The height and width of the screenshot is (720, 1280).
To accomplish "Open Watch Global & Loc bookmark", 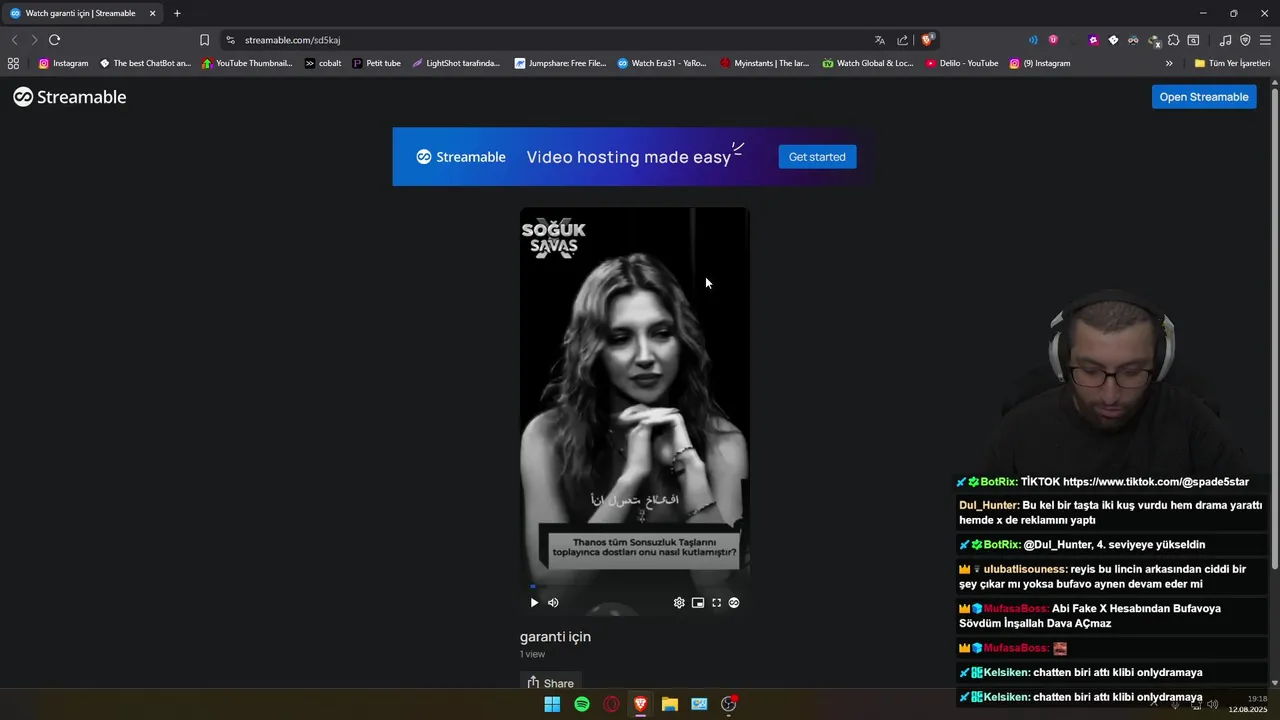I will (x=867, y=63).
